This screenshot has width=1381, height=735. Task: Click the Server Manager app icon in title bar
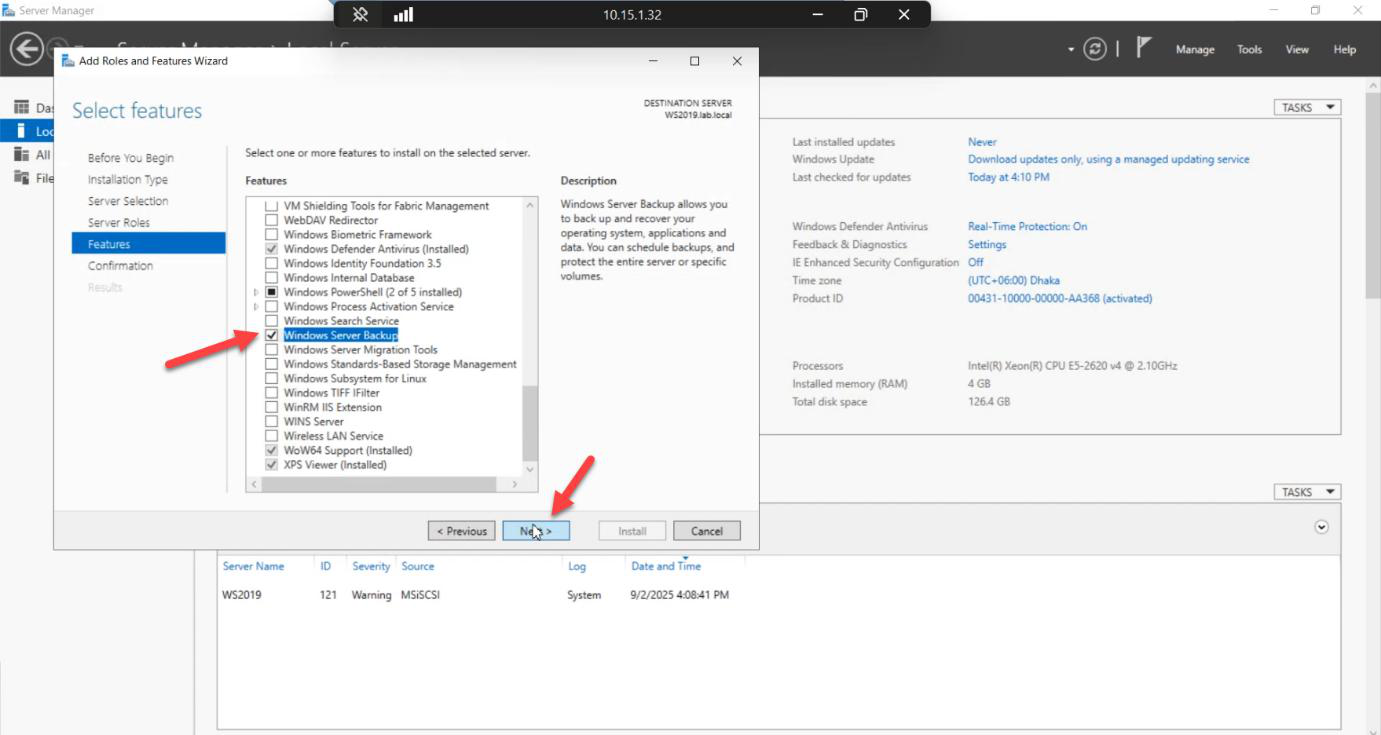9,10
